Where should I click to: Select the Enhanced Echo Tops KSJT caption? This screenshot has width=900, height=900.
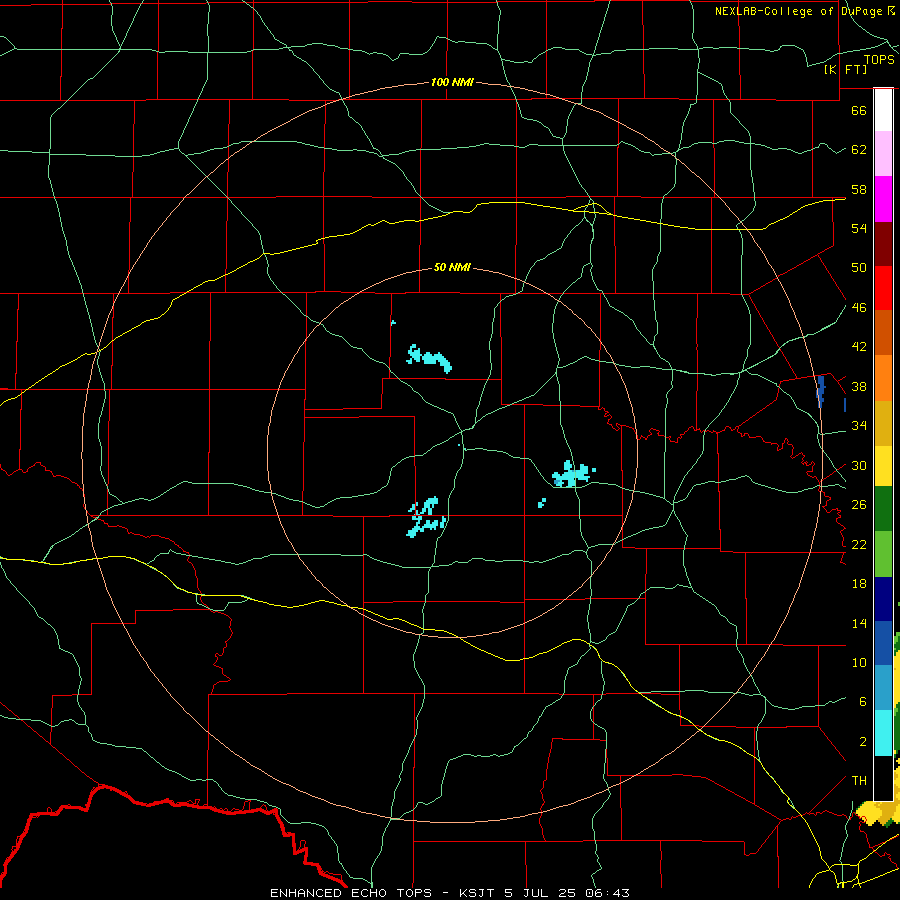[450, 893]
